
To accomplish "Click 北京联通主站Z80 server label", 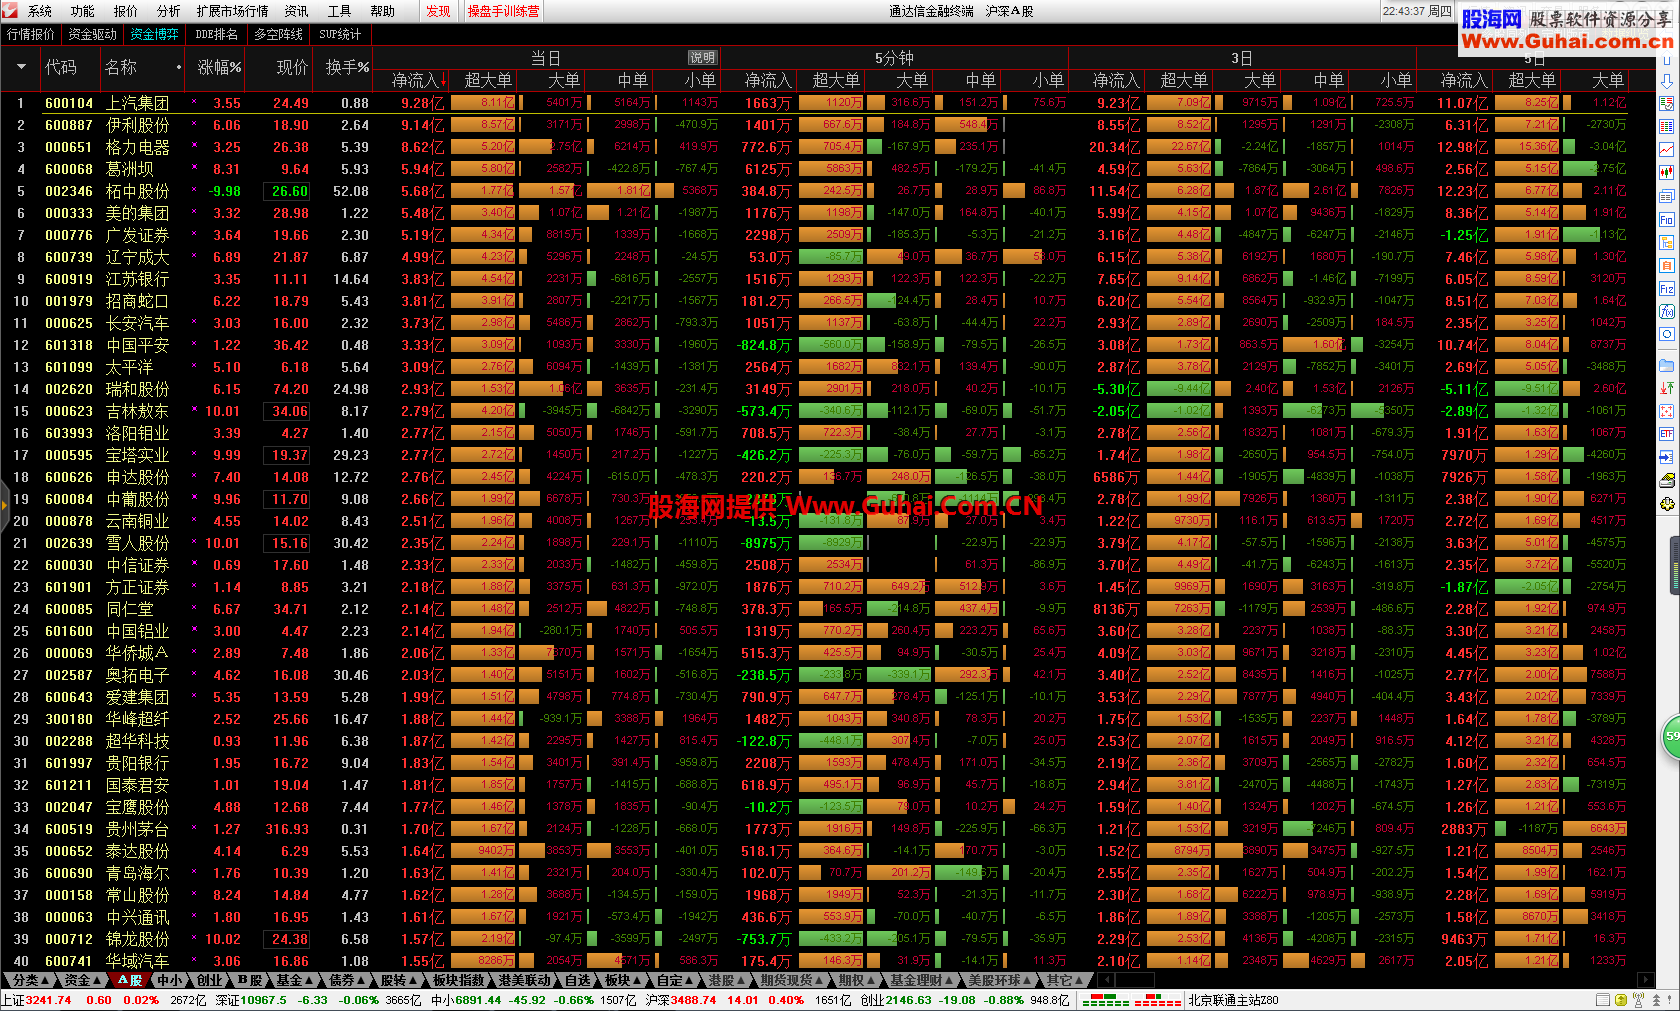I will click(x=1232, y=1000).
